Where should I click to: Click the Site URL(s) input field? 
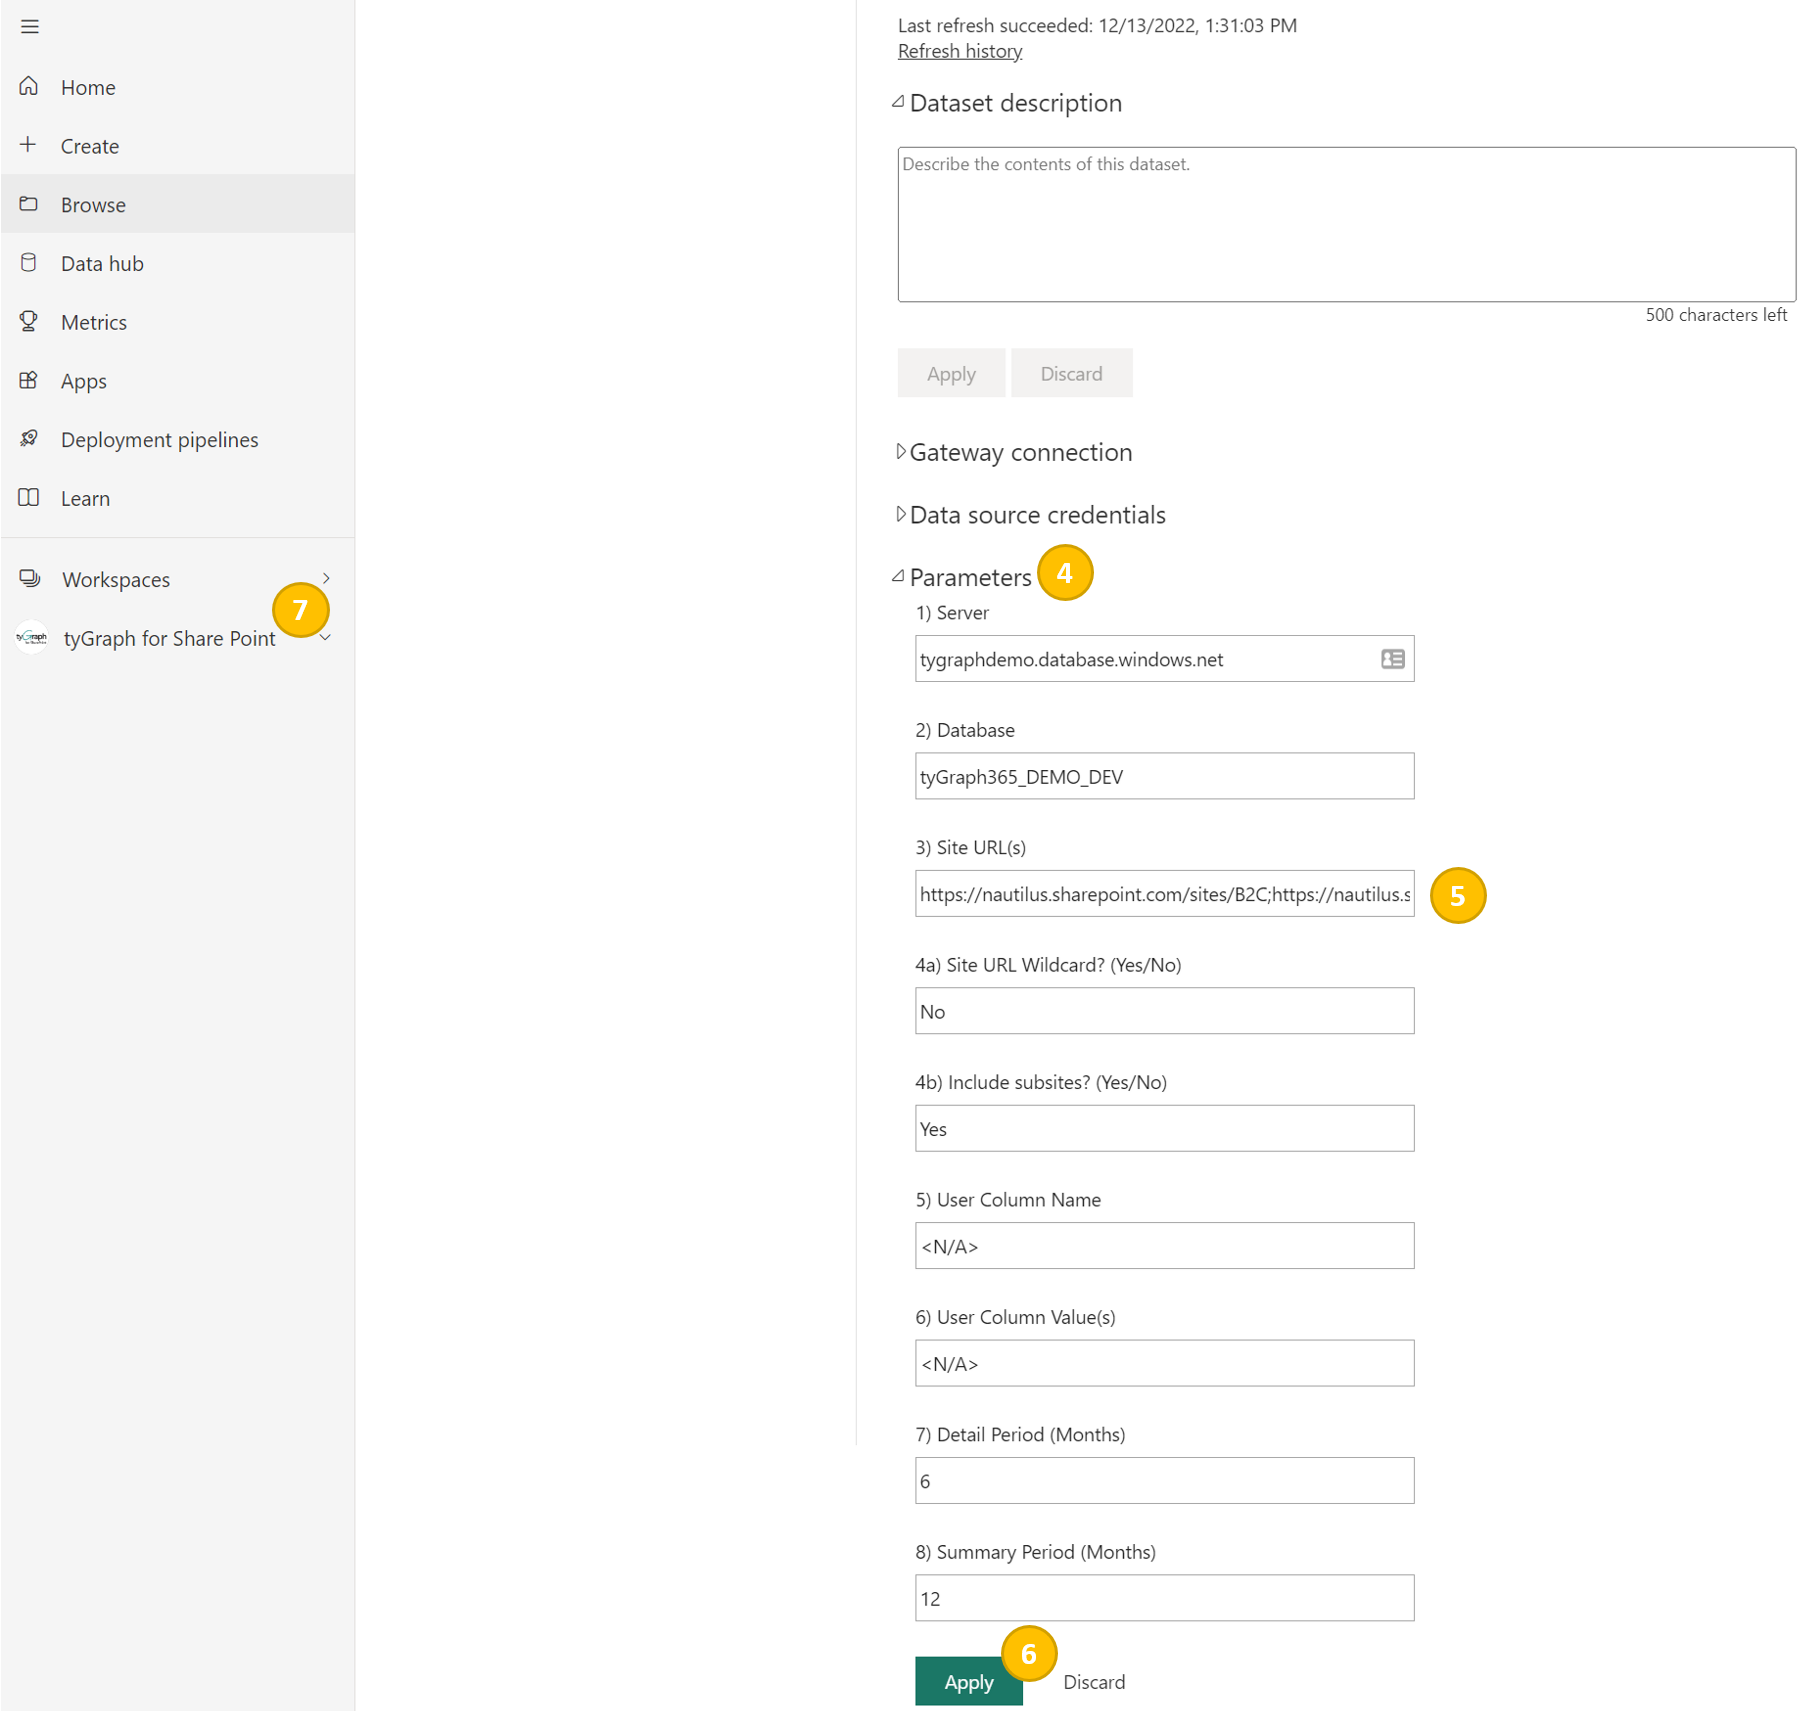1164,894
